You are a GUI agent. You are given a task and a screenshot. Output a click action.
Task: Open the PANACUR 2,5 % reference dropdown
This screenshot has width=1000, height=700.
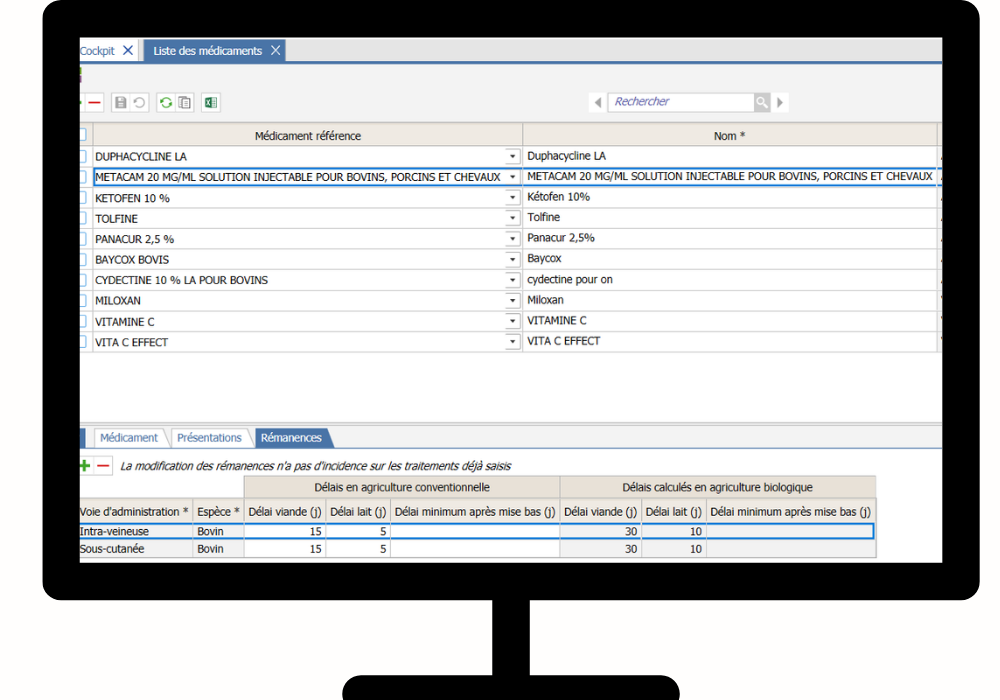click(512, 239)
